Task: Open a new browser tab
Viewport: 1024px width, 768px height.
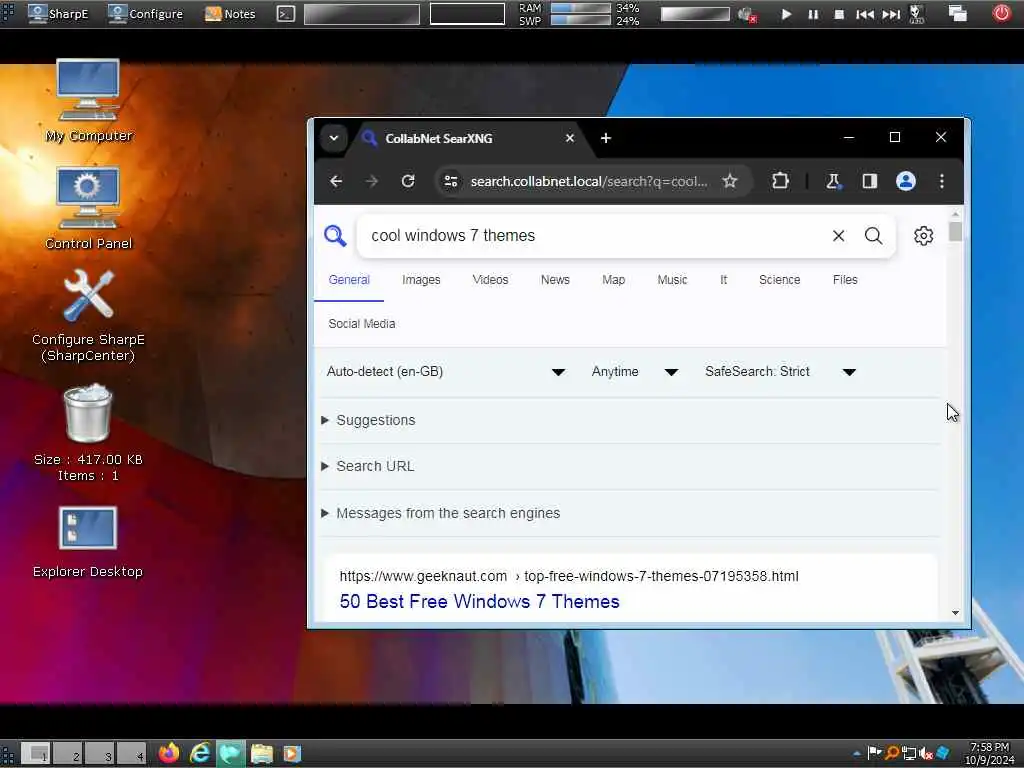Action: [605, 138]
